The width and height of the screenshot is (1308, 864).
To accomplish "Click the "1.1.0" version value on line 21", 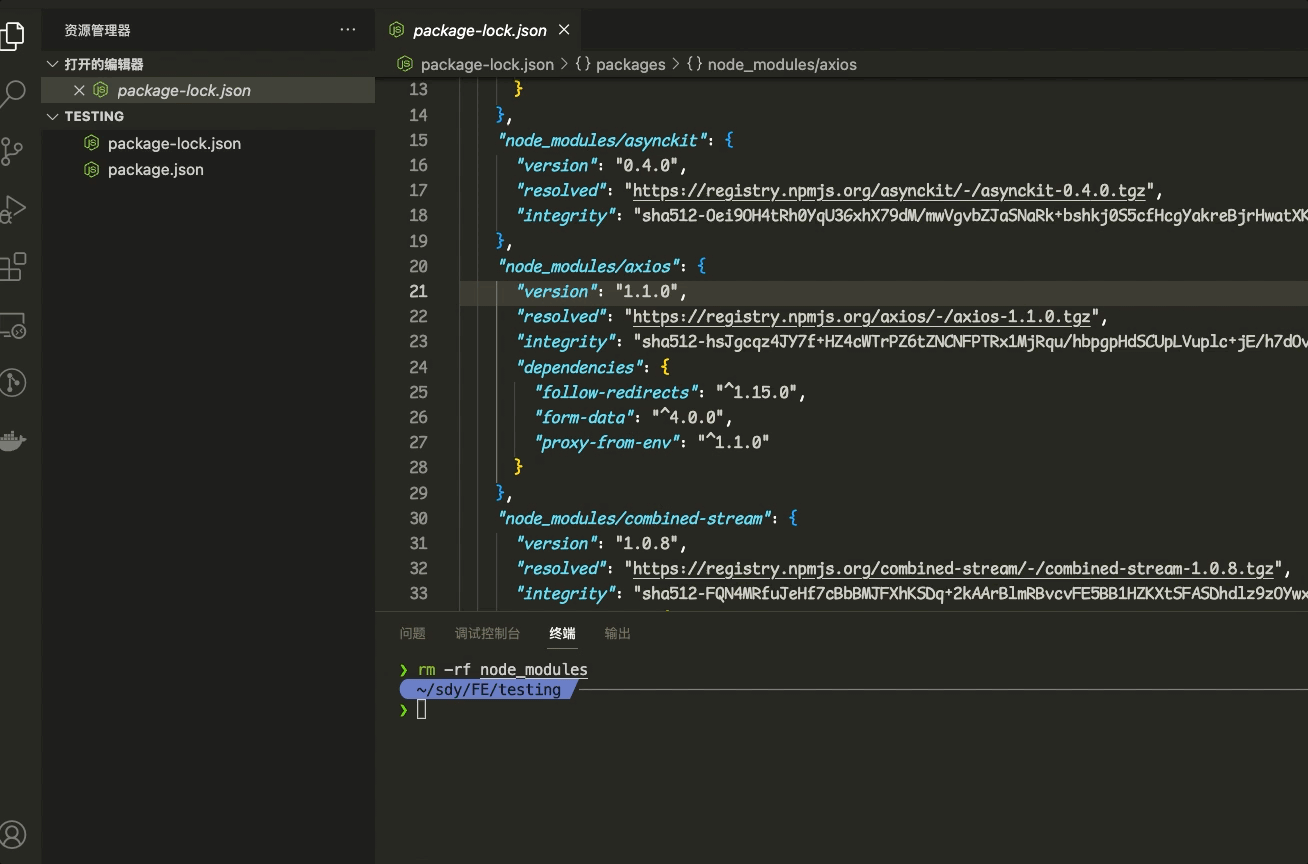I will [x=647, y=291].
